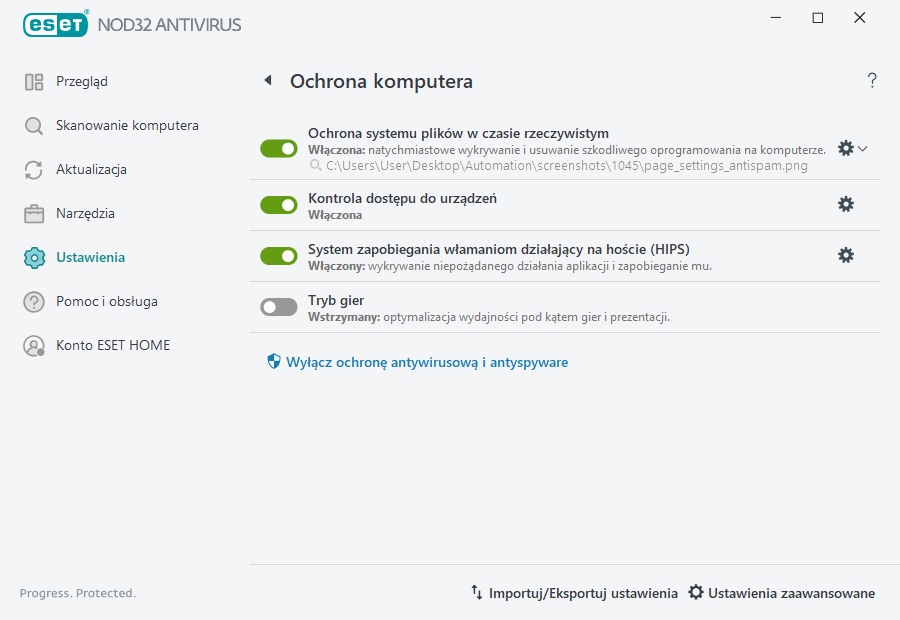
Task: Open the Ochrona komputera header menu
Action: [x=380, y=81]
